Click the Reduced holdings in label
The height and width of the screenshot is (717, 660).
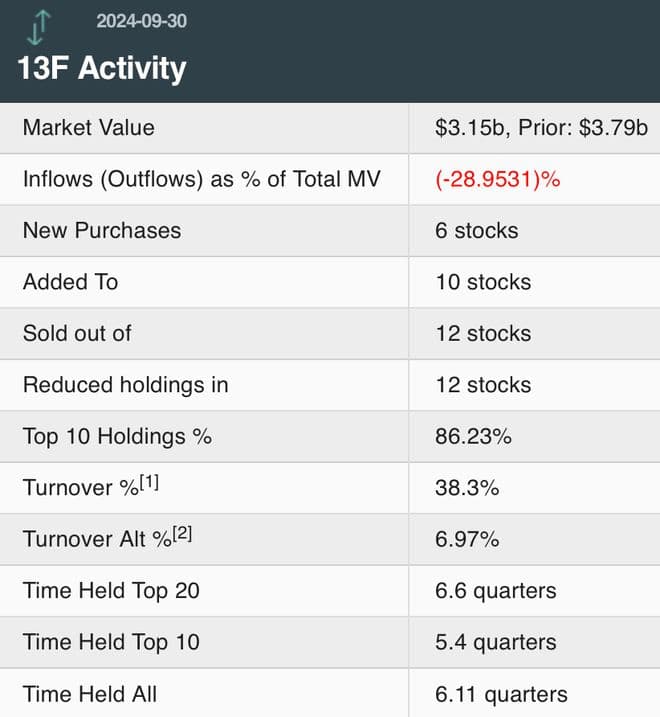pyautogui.click(x=125, y=385)
